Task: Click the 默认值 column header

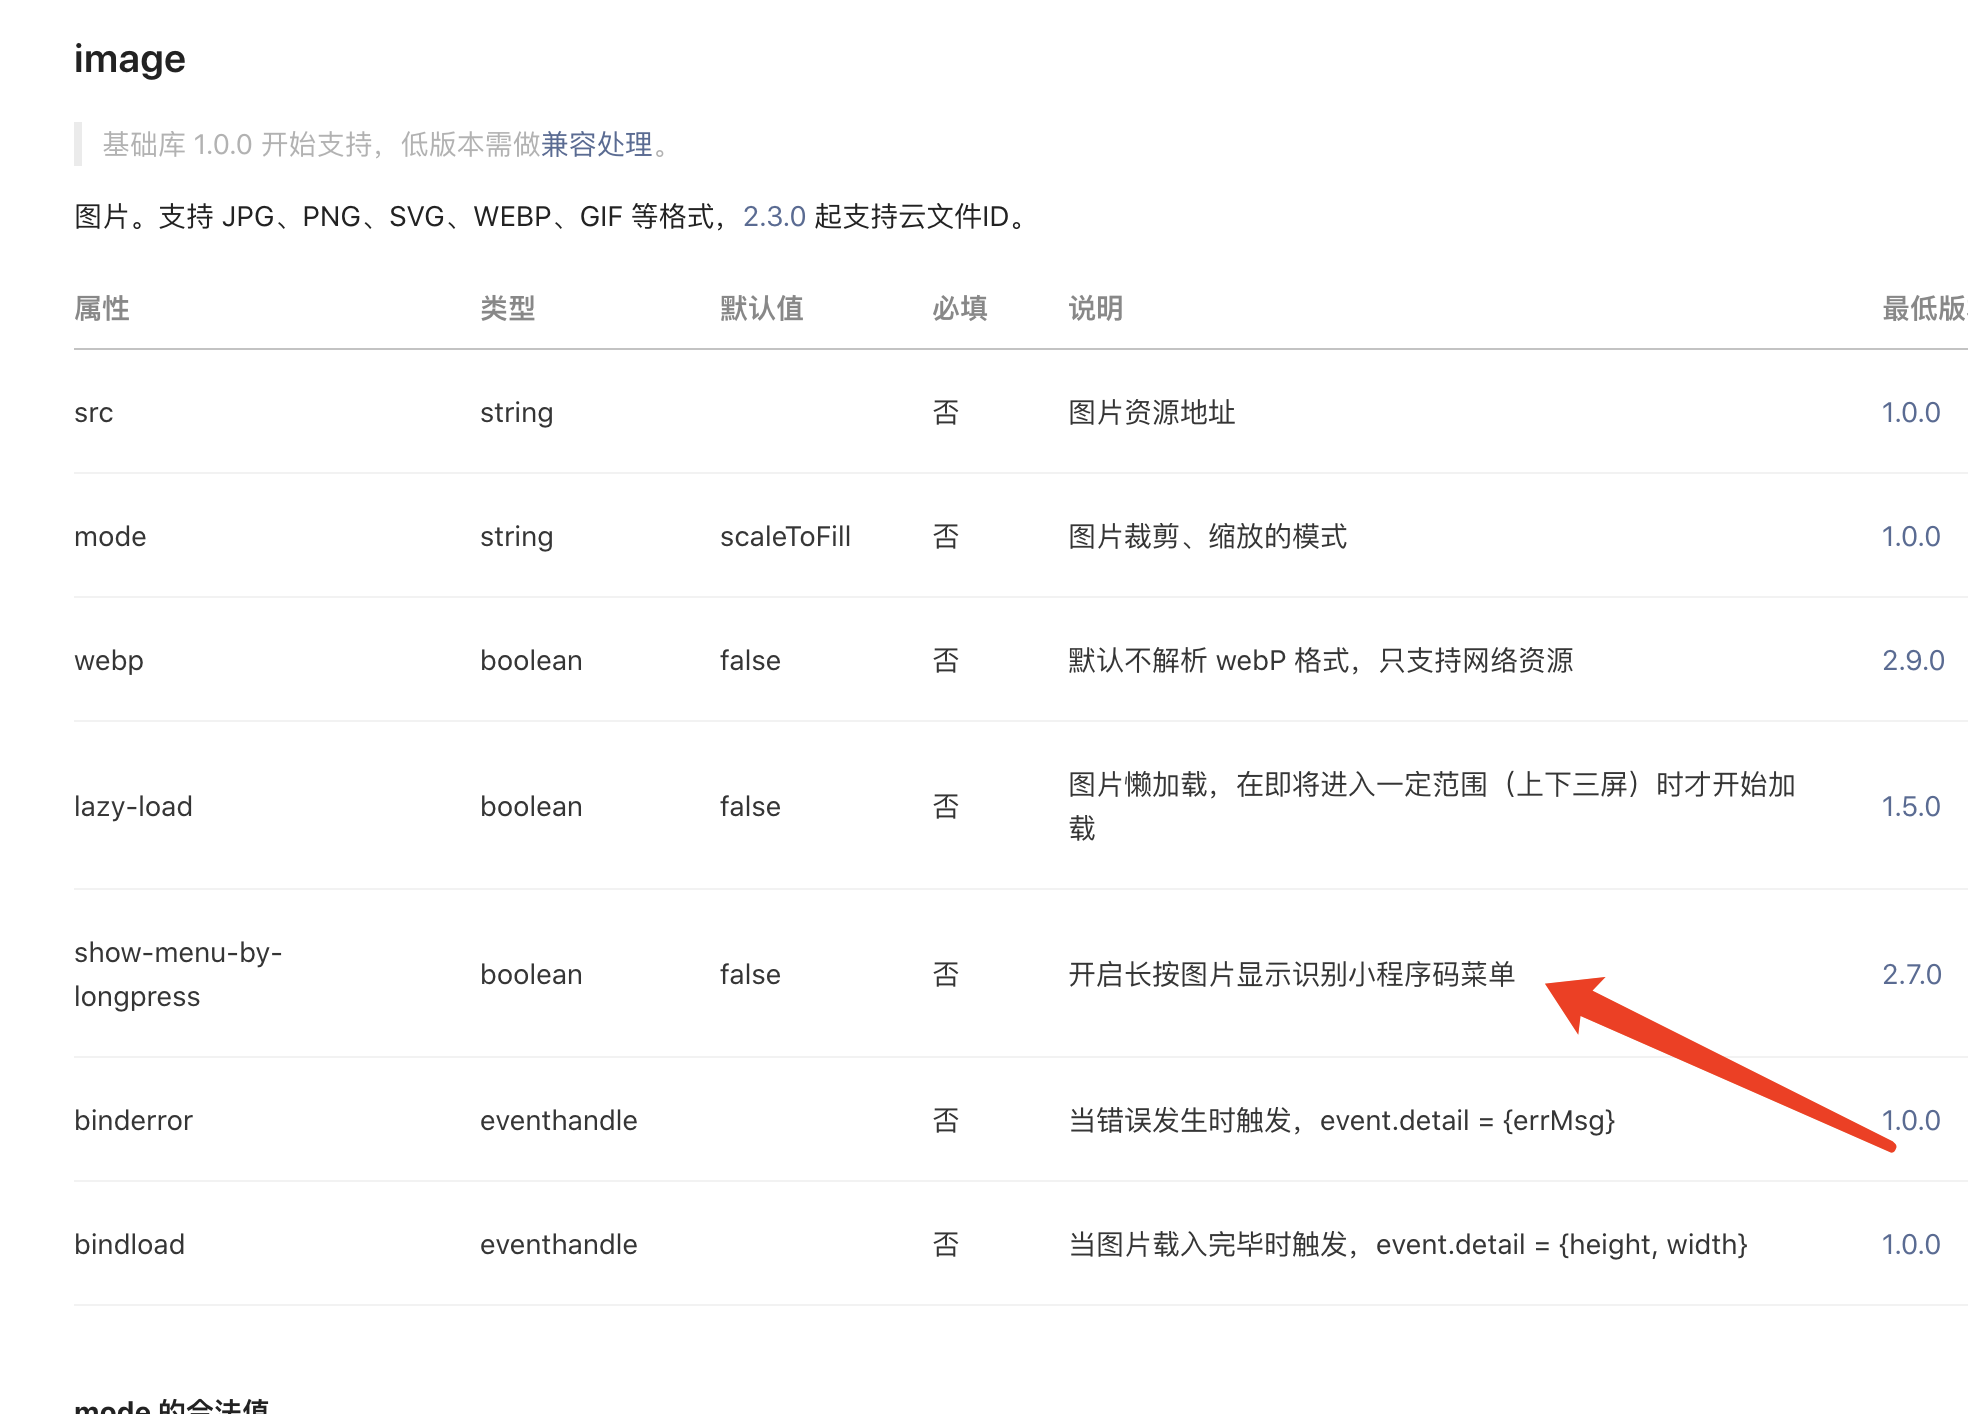Action: (761, 309)
